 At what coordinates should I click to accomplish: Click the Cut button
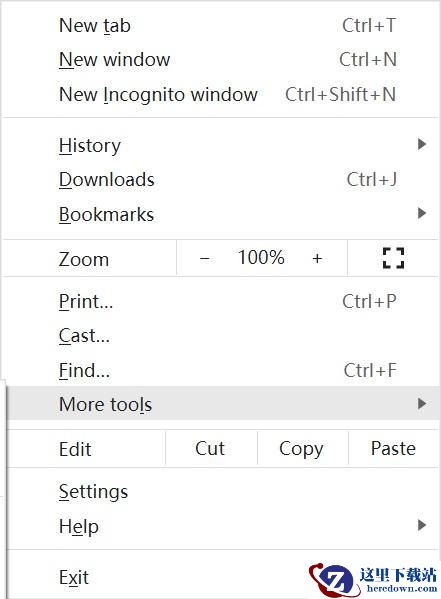(210, 448)
